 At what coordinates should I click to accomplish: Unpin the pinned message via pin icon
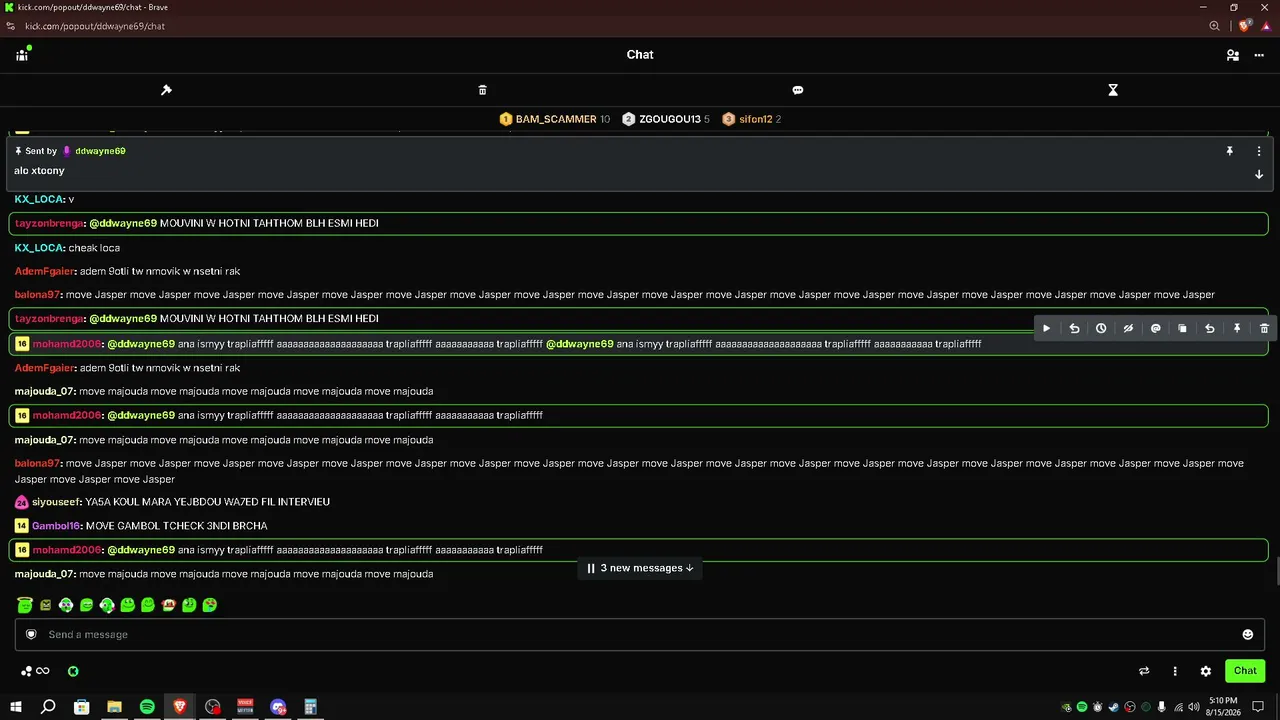click(x=1230, y=151)
